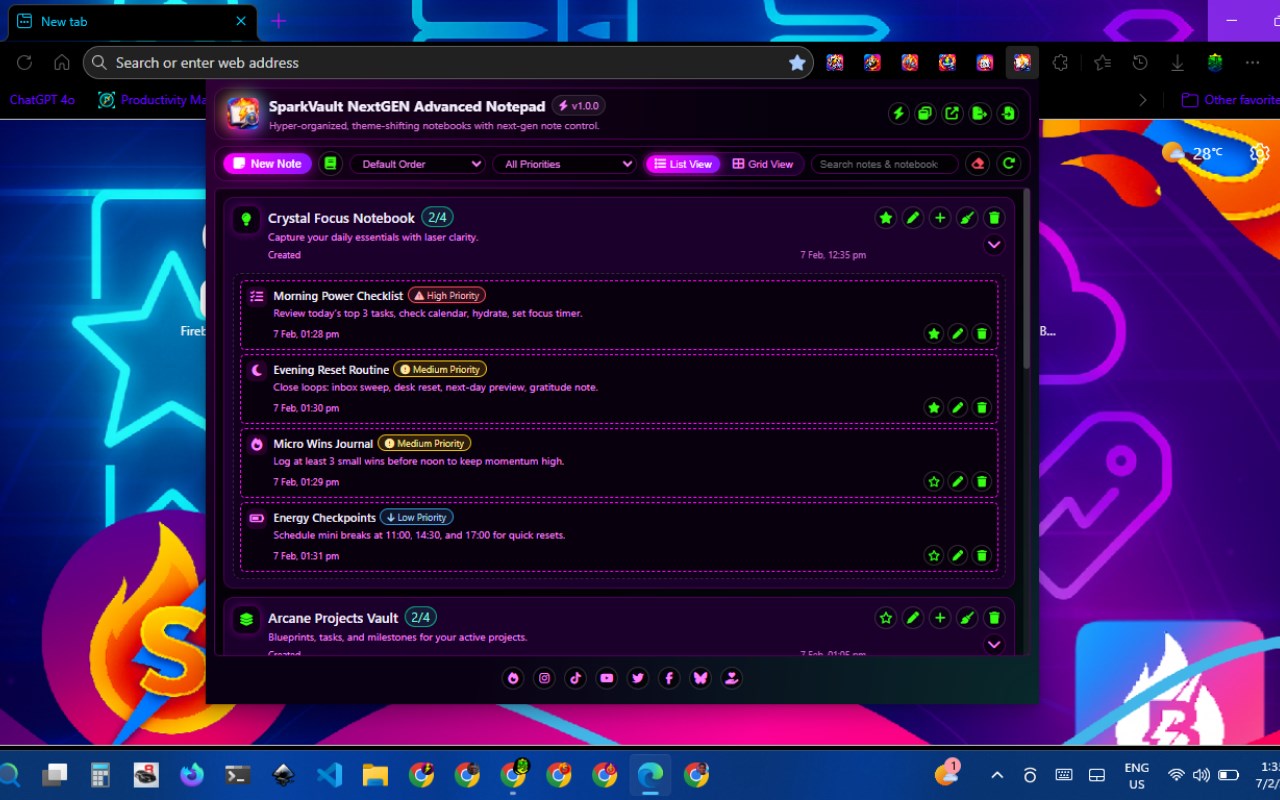Delete the Crystal Focus Notebook
Screen dimensions: 1280x800
[994, 218]
